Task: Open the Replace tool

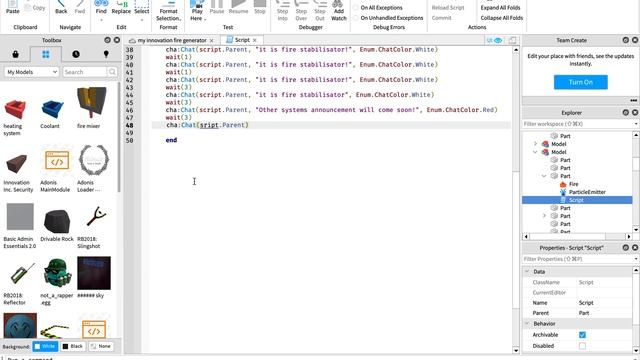Action: (x=121, y=7)
